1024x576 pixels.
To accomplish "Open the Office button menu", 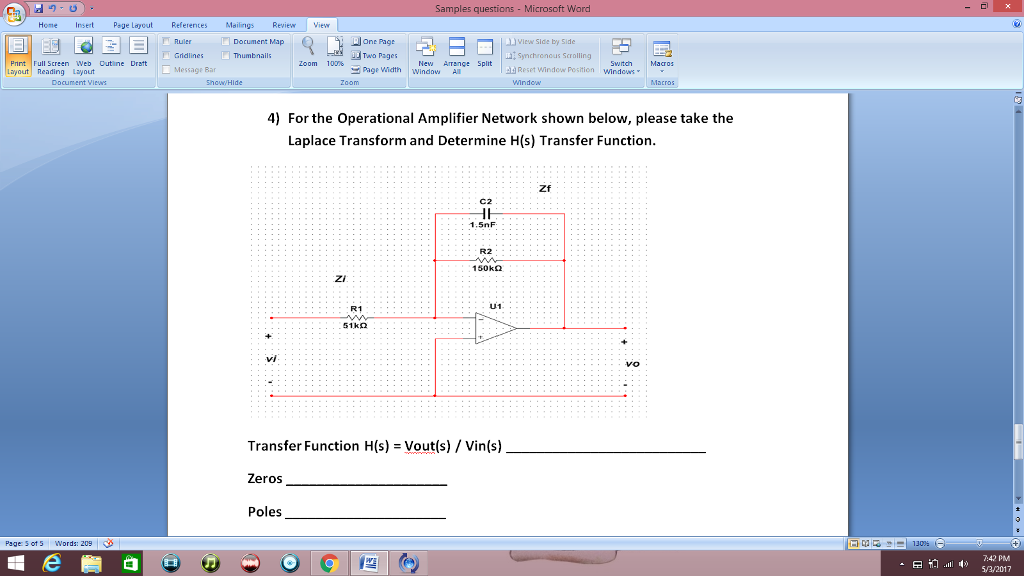I will 13,9.
